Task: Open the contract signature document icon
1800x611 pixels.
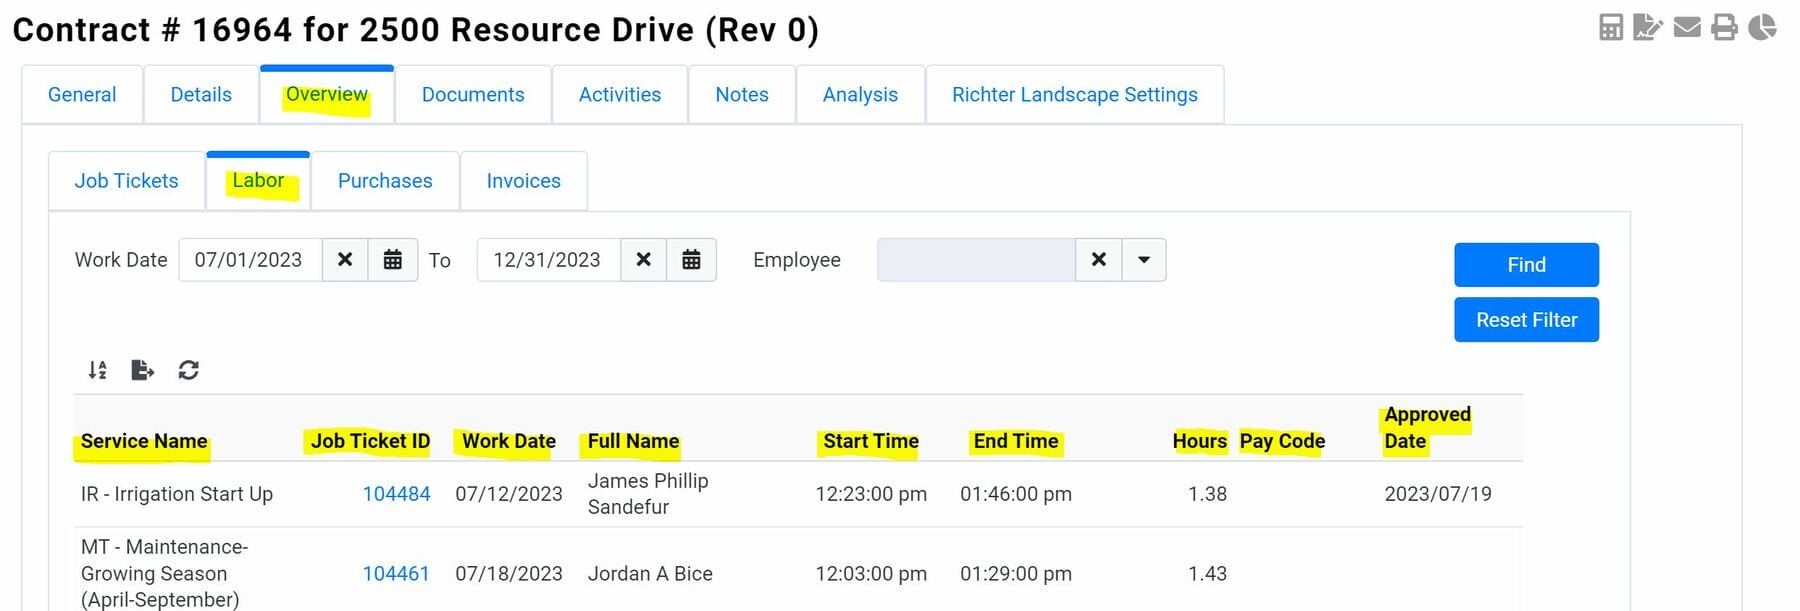Action: (1647, 27)
